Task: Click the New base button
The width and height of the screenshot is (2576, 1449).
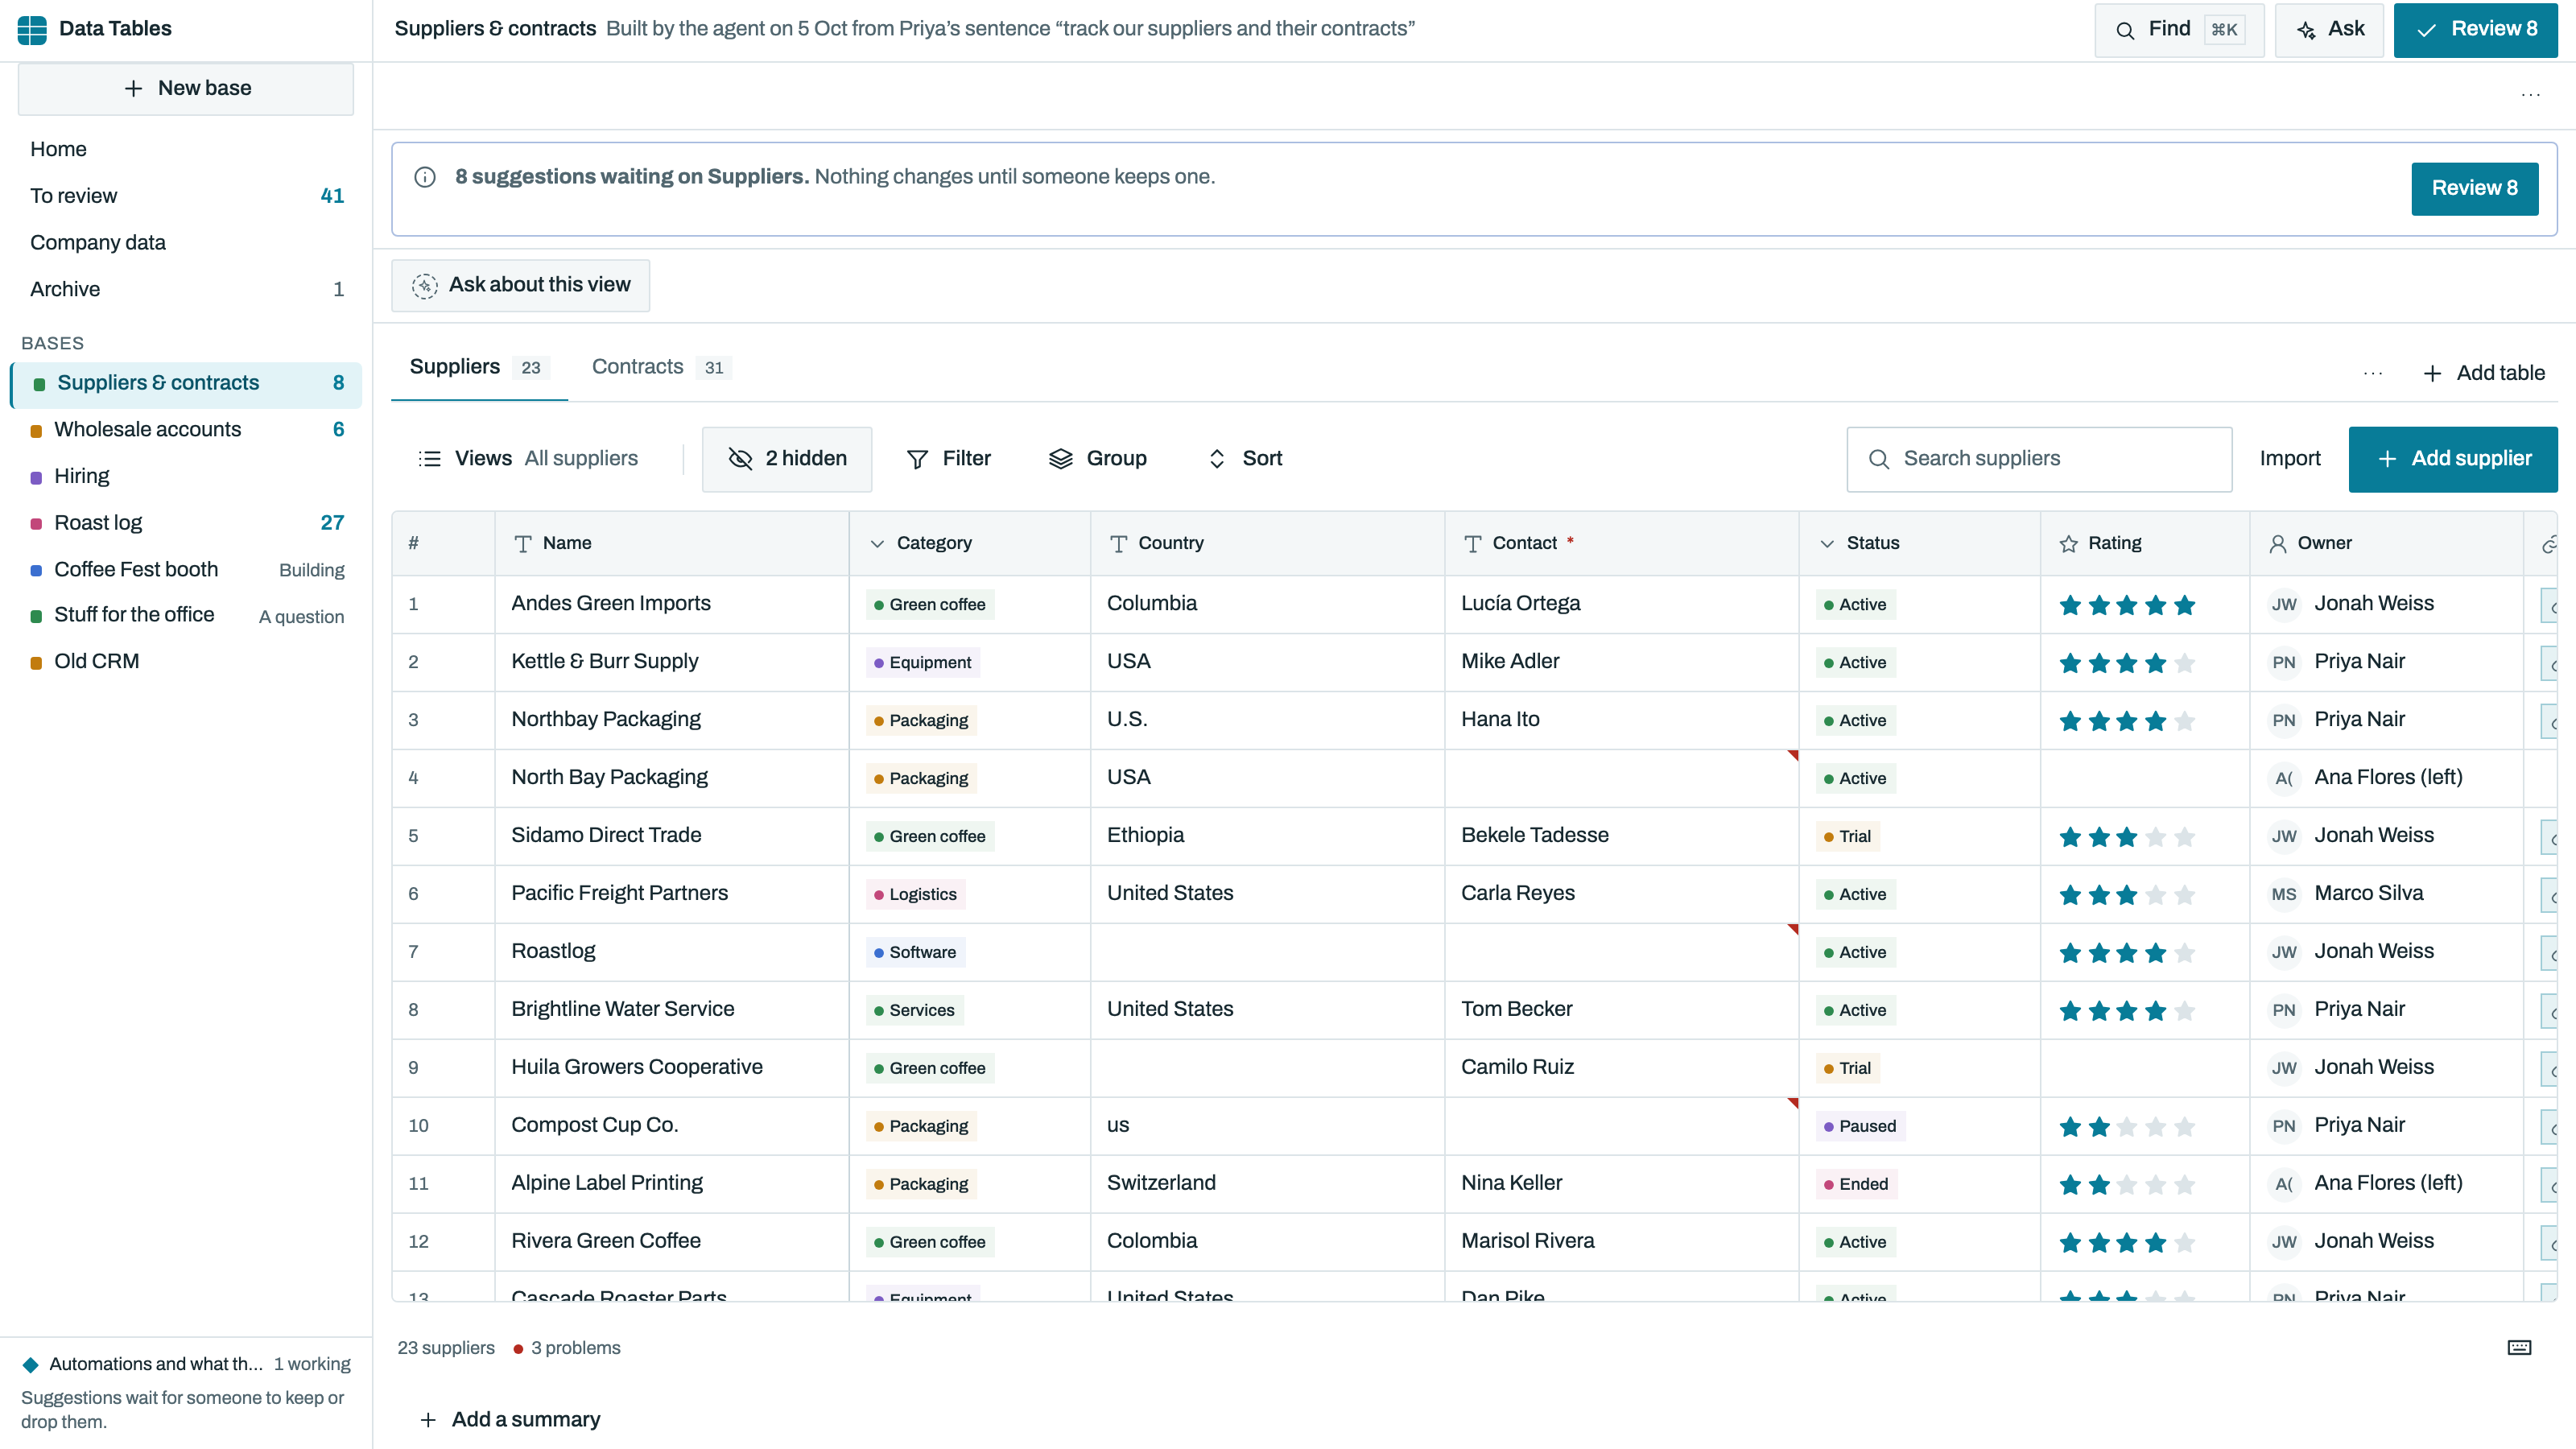Action: pos(186,89)
